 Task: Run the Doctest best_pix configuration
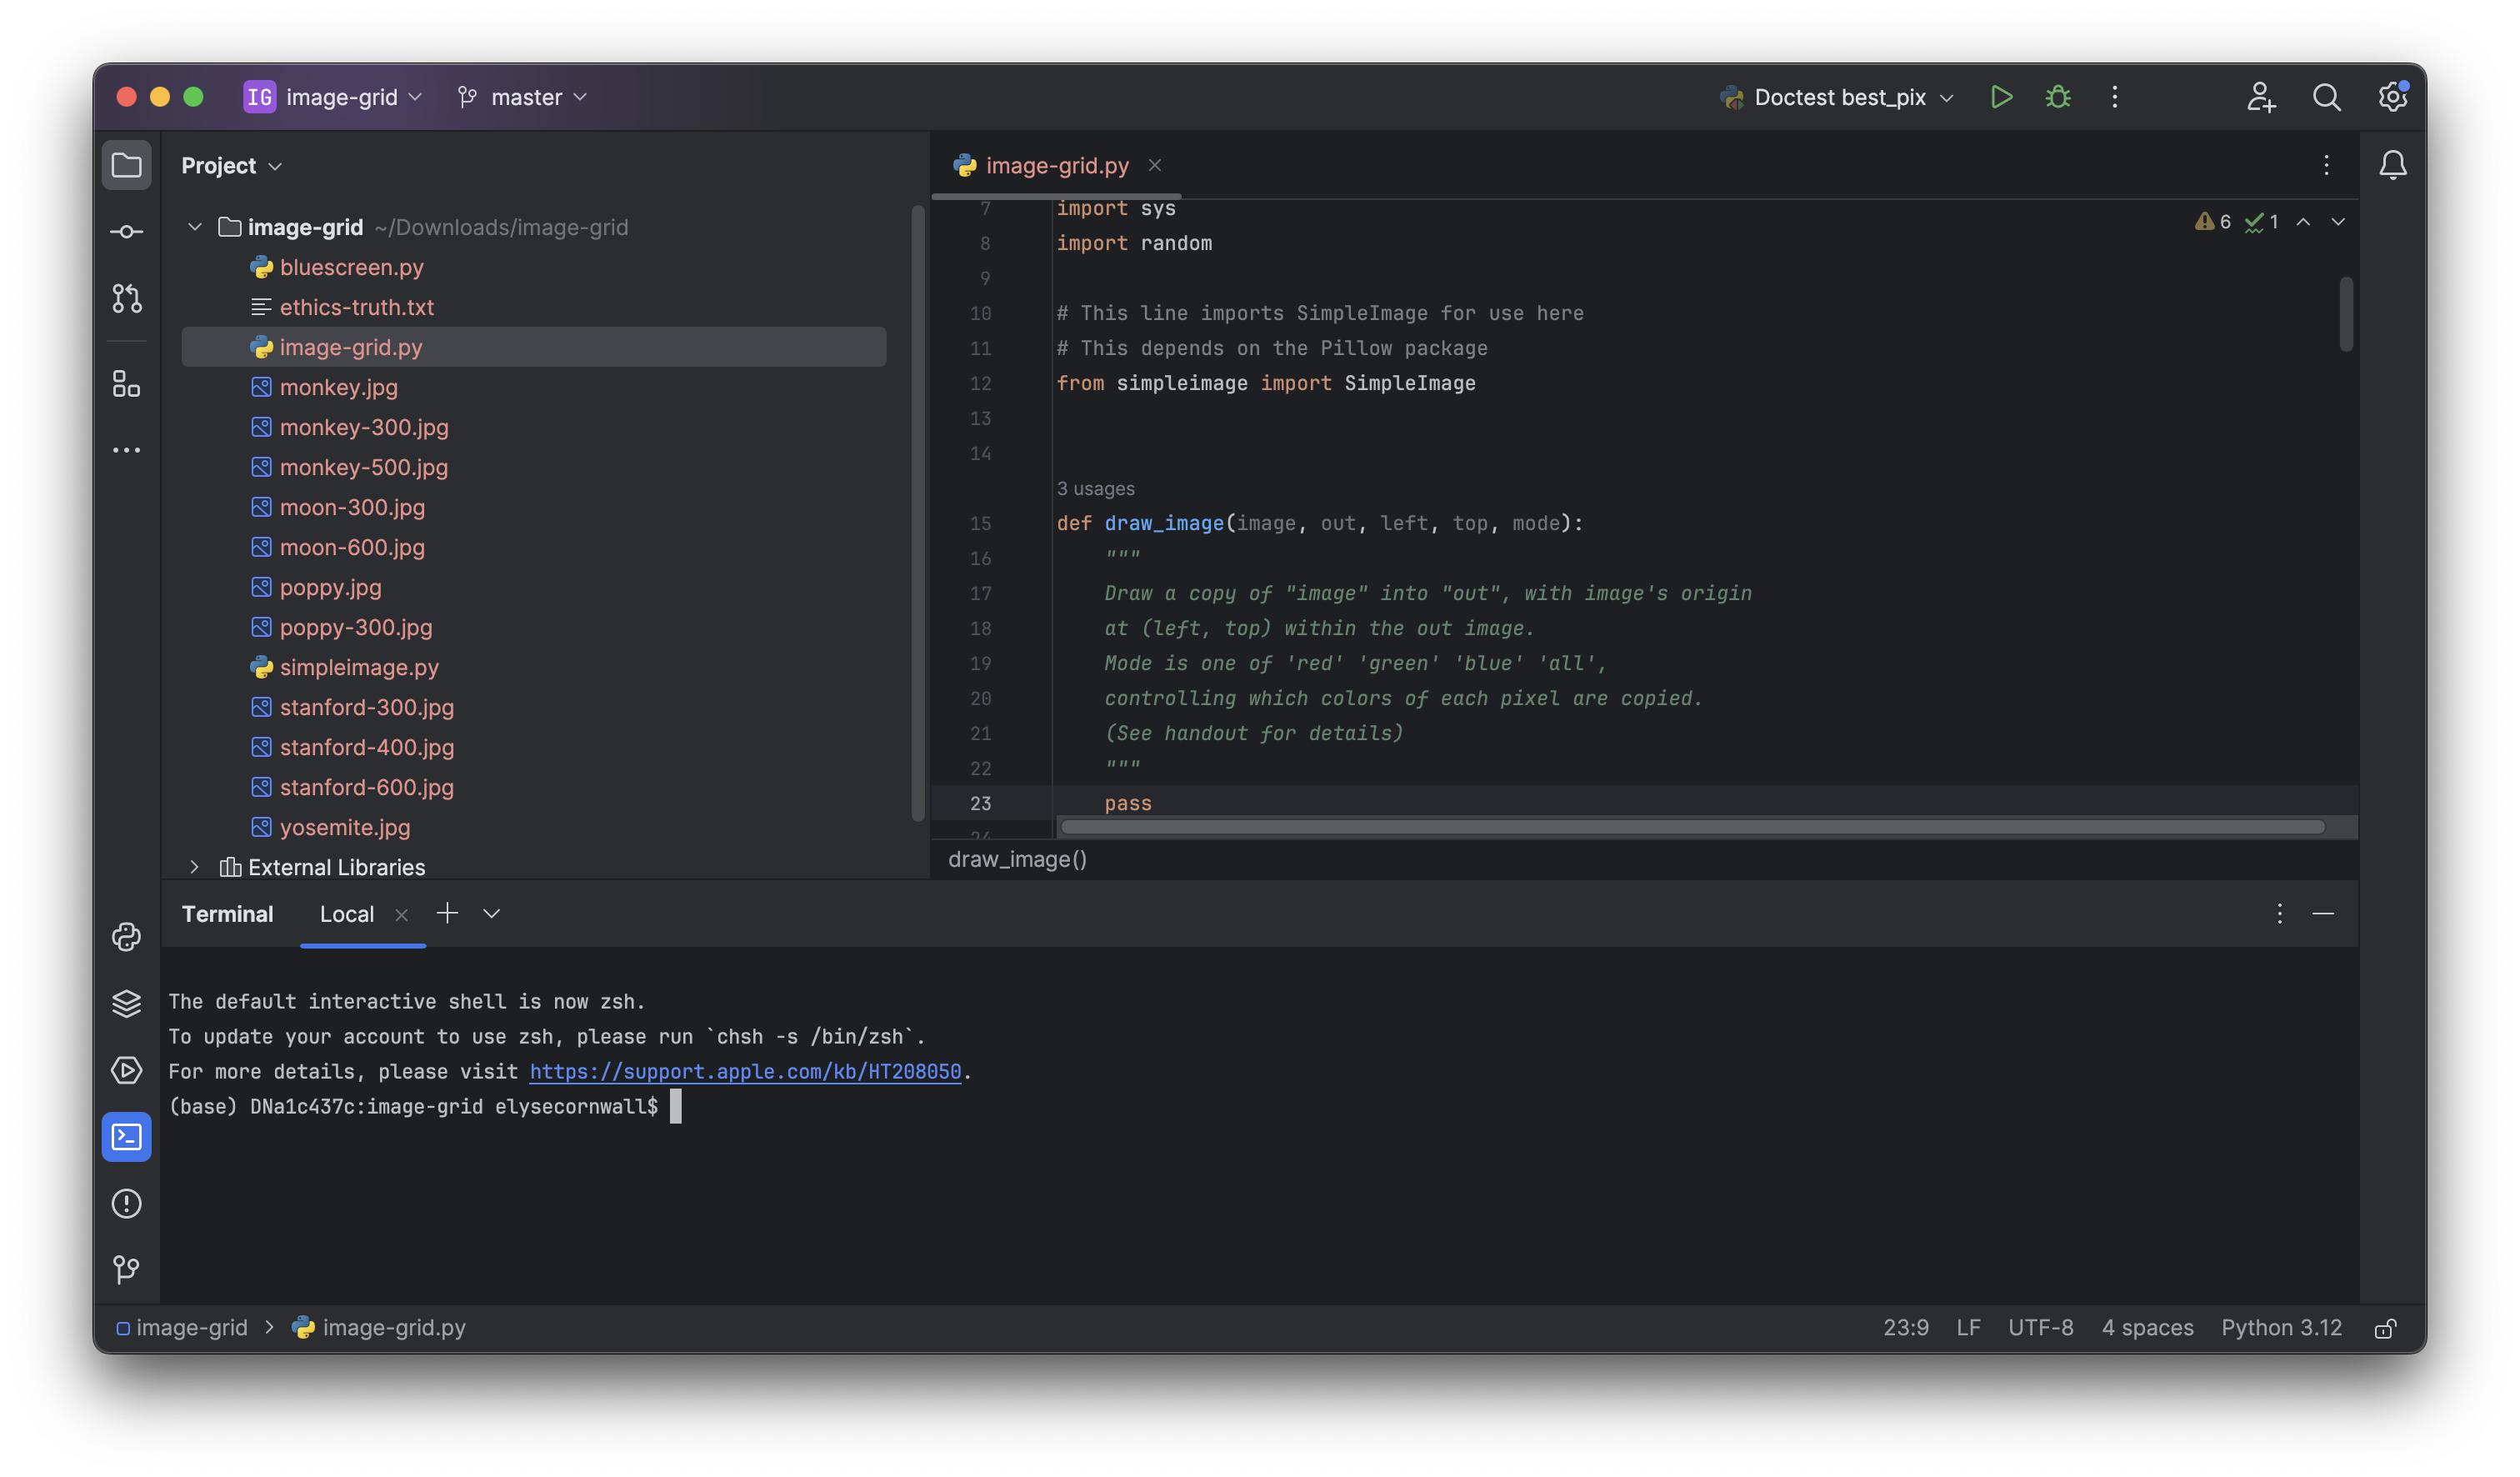click(x=2001, y=97)
